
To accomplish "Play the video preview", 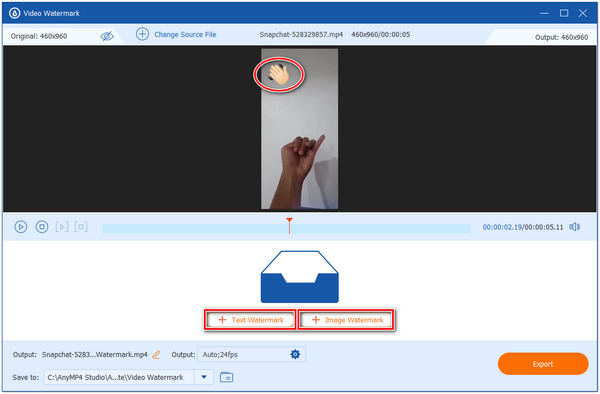I will point(21,227).
